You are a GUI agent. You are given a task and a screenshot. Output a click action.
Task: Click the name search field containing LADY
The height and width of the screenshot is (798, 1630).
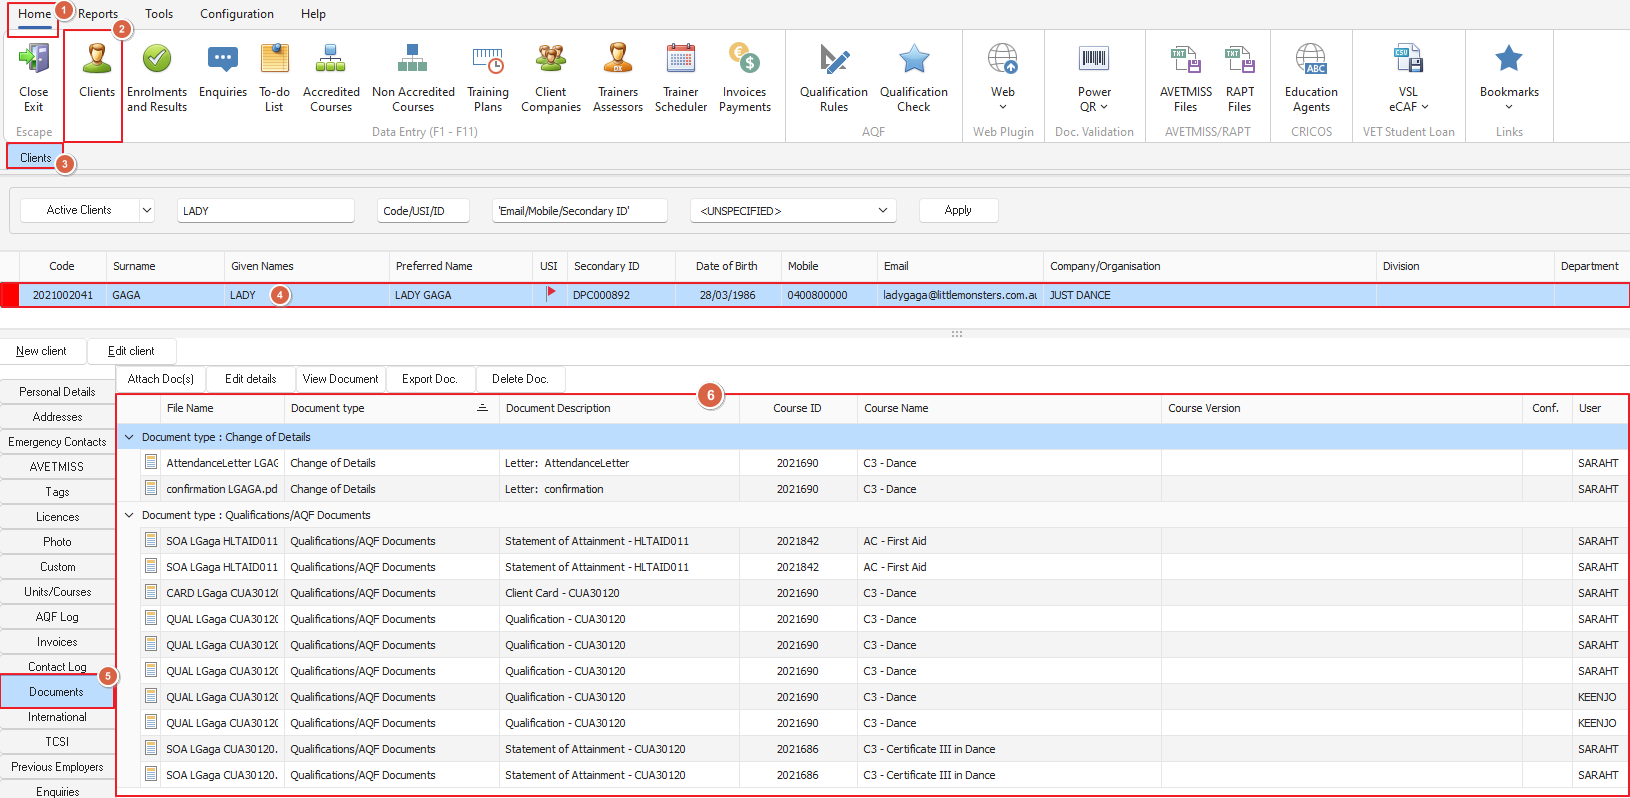pyautogui.click(x=266, y=211)
